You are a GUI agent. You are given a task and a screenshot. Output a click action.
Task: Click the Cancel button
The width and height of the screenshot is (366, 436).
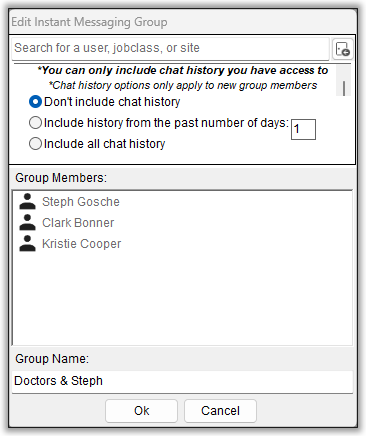coord(220,411)
